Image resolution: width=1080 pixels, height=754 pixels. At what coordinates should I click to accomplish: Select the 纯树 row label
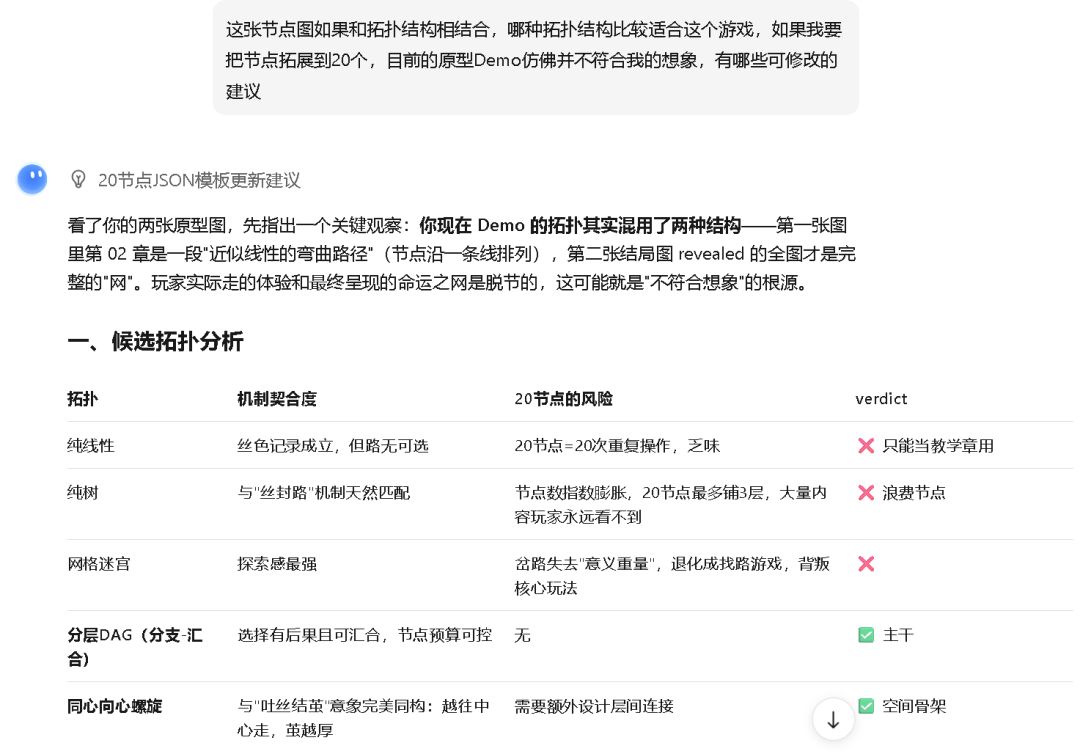click(x=83, y=492)
